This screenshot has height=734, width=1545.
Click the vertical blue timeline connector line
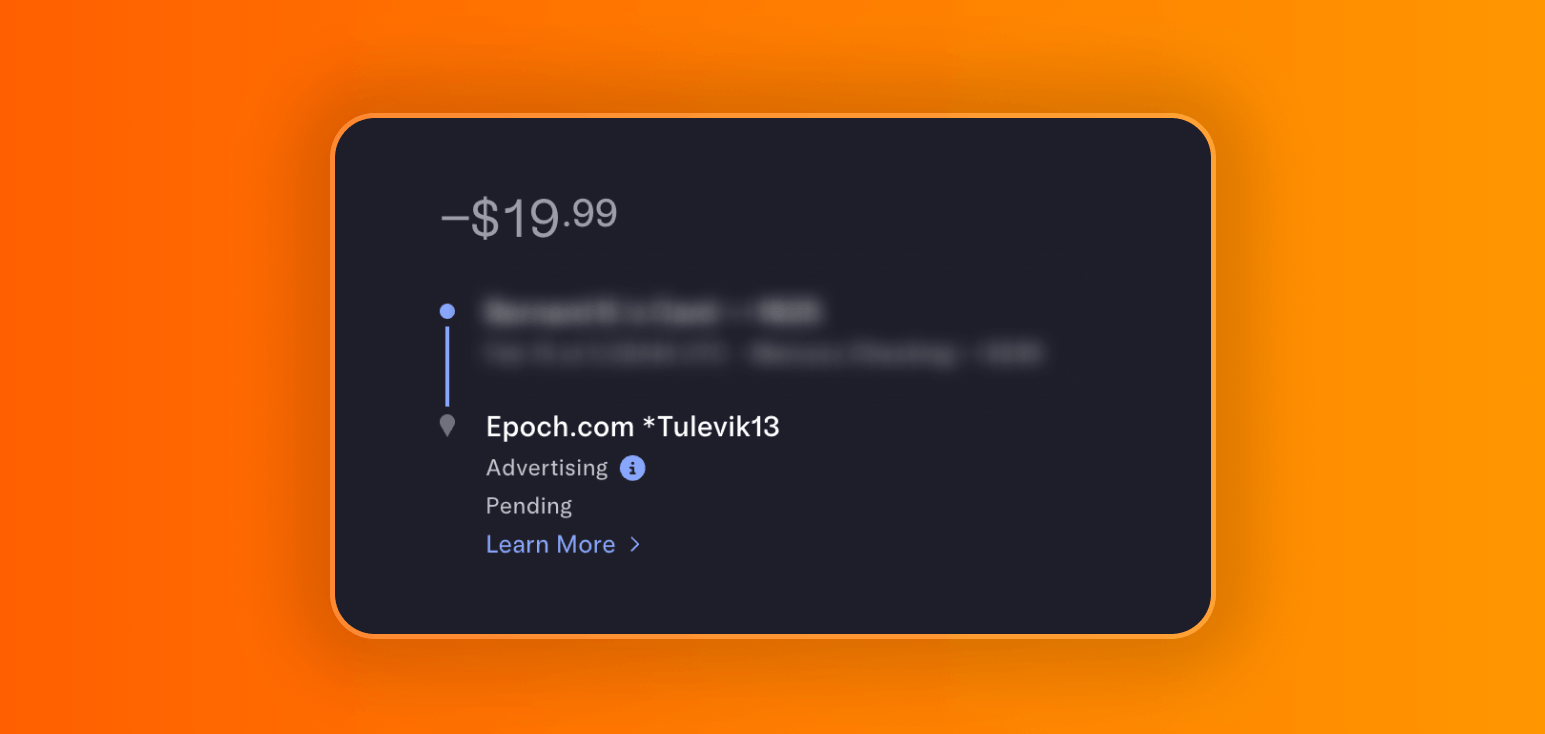click(x=447, y=366)
